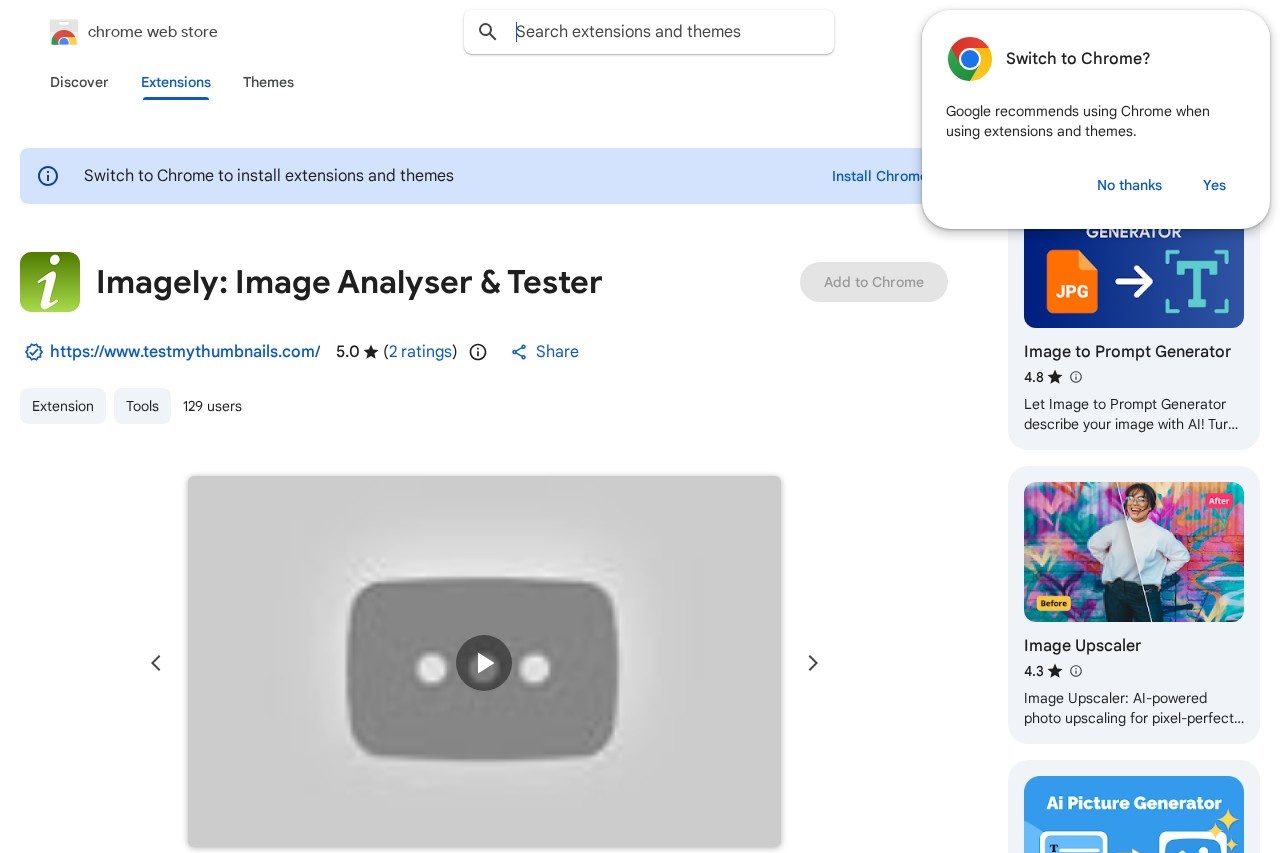Click the search magnifier icon

[488, 32]
